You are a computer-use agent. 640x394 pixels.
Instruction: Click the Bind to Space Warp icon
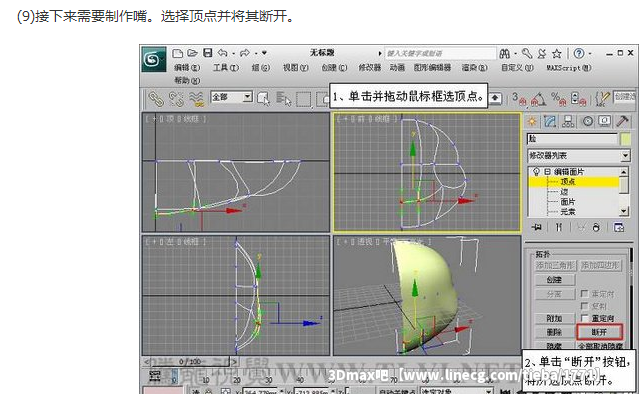click(x=196, y=98)
